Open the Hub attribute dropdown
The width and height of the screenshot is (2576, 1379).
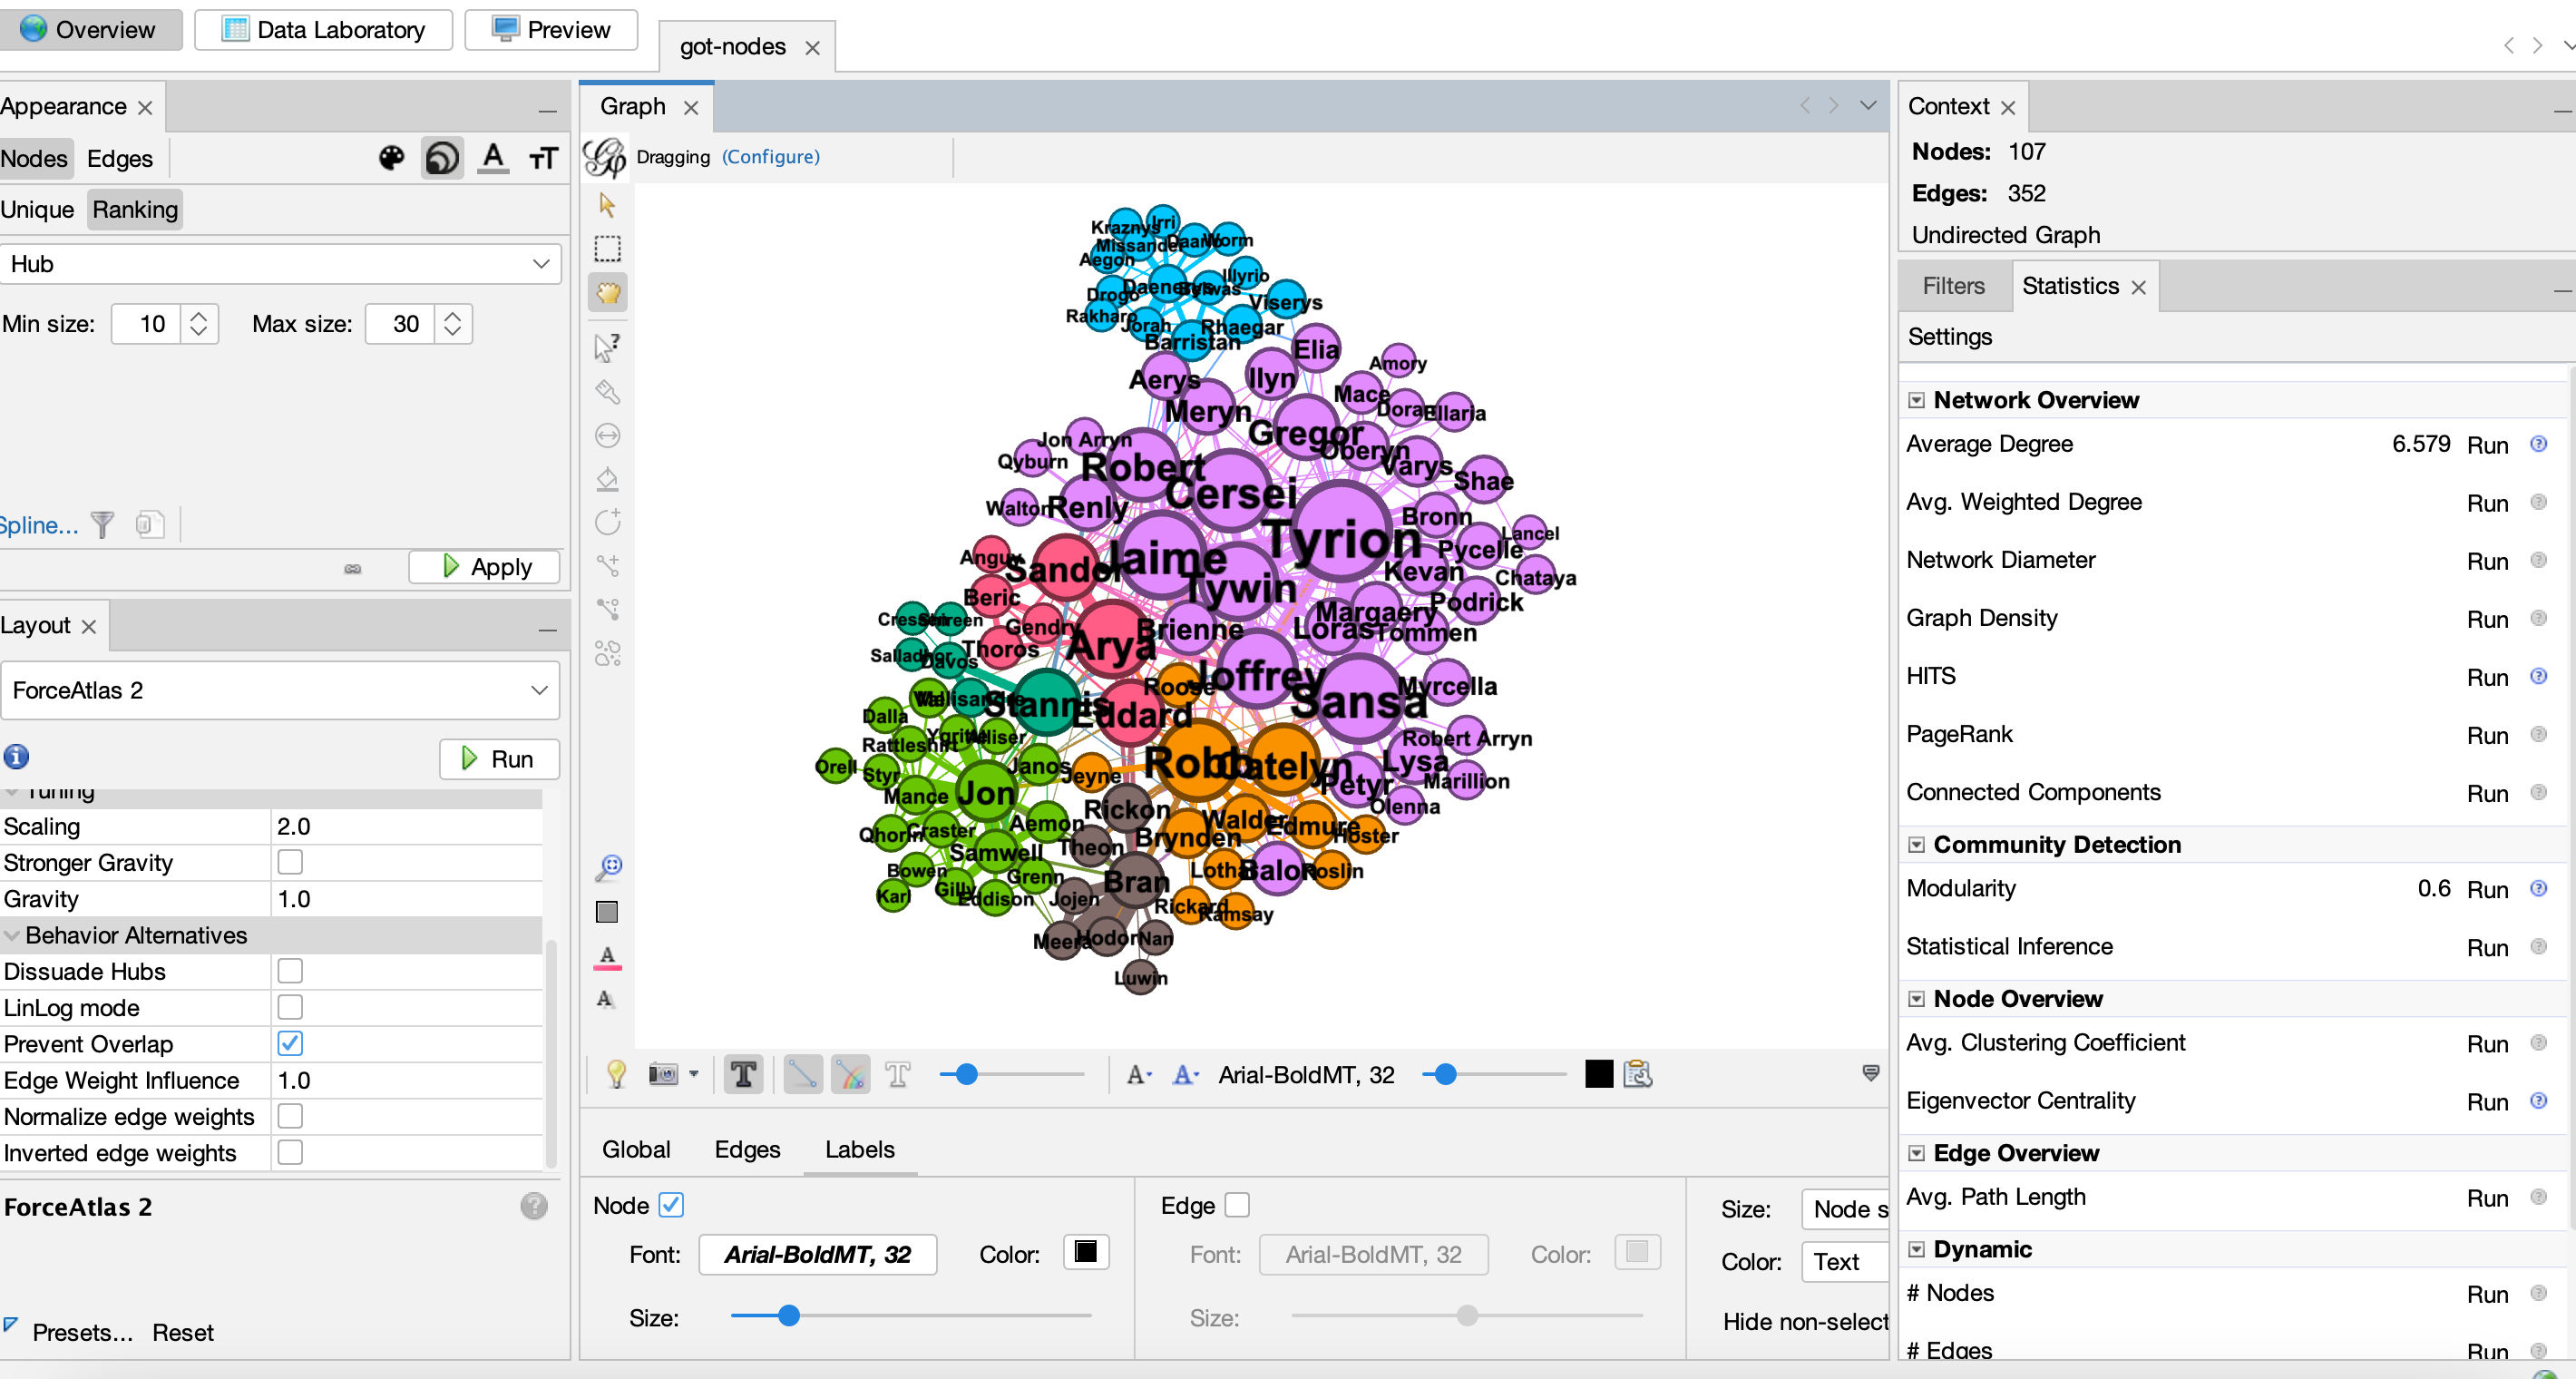(280, 264)
